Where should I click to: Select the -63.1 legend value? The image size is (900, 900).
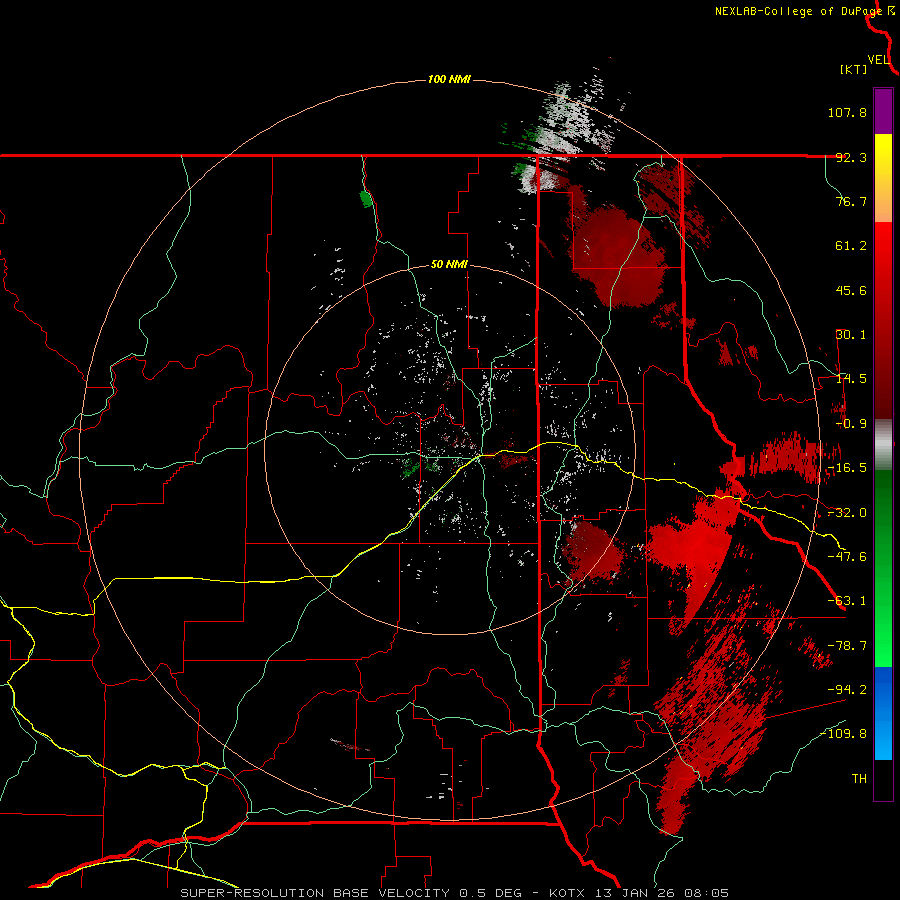pos(847,601)
